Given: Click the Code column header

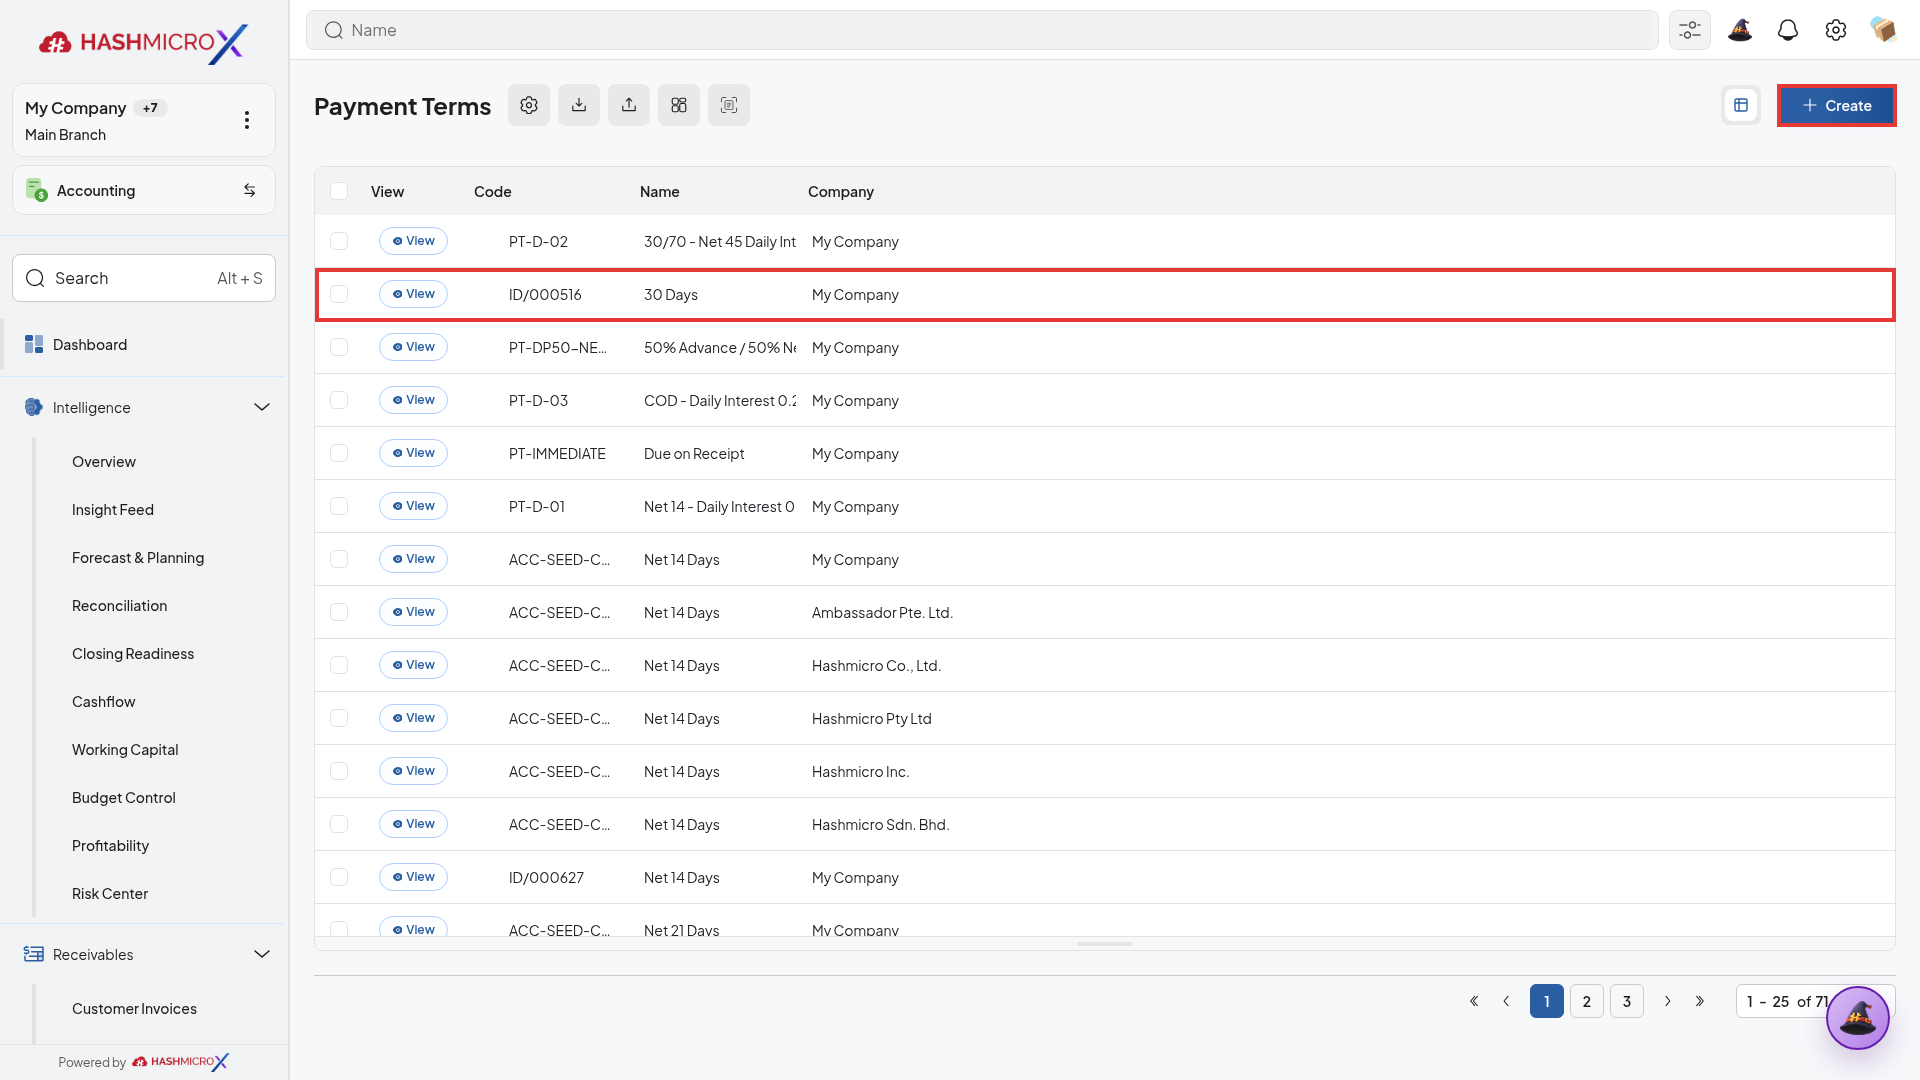Looking at the screenshot, I should [x=493, y=191].
